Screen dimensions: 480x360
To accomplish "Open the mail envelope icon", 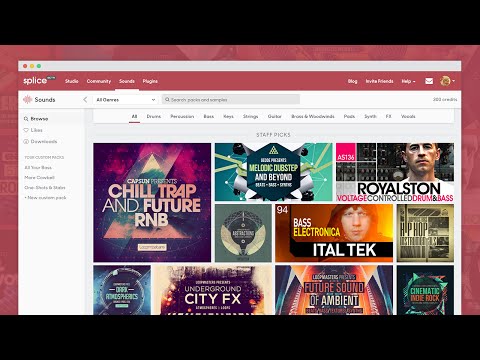I will pos(429,81).
